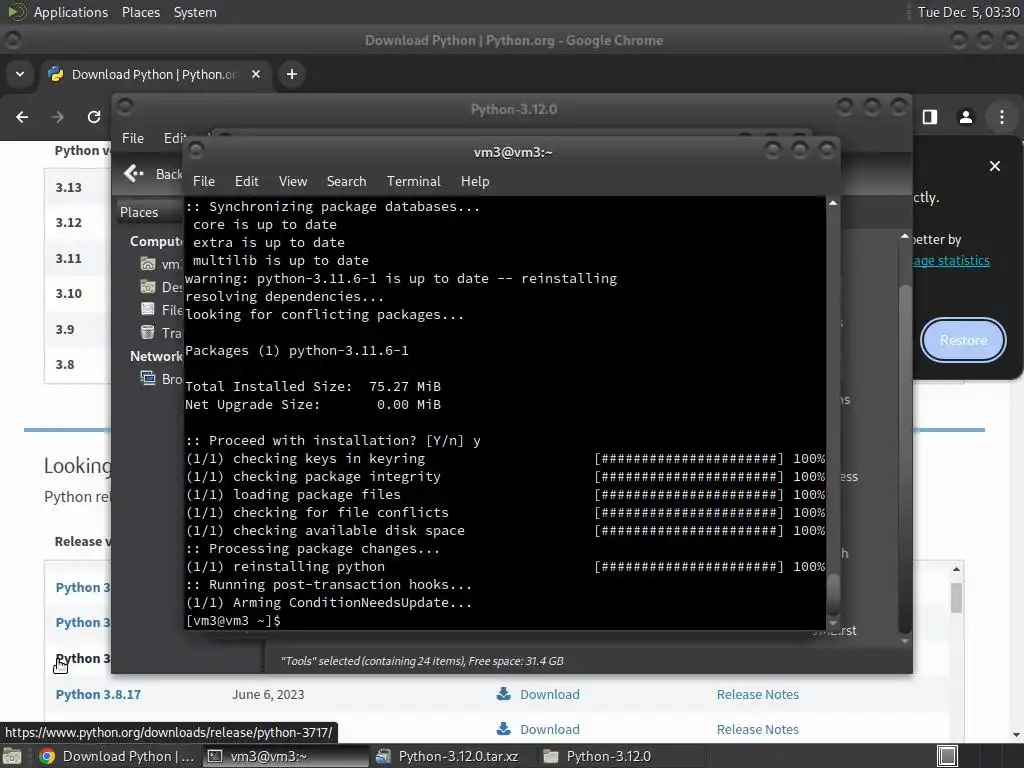This screenshot has width=1024, height=768.
Task: Open the Chrome profile icon
Action: tap(965, 117)
